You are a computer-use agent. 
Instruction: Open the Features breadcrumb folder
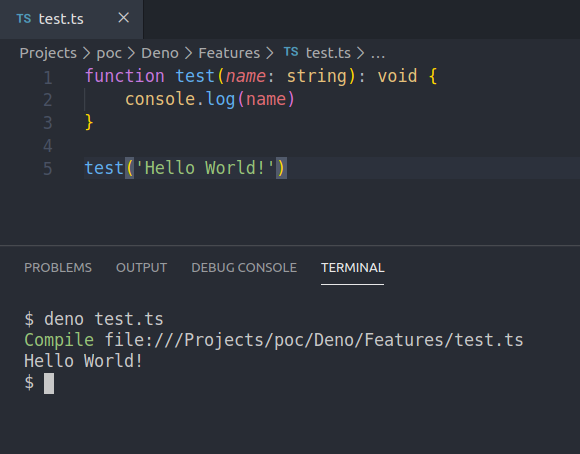click(x=229, y=53)
